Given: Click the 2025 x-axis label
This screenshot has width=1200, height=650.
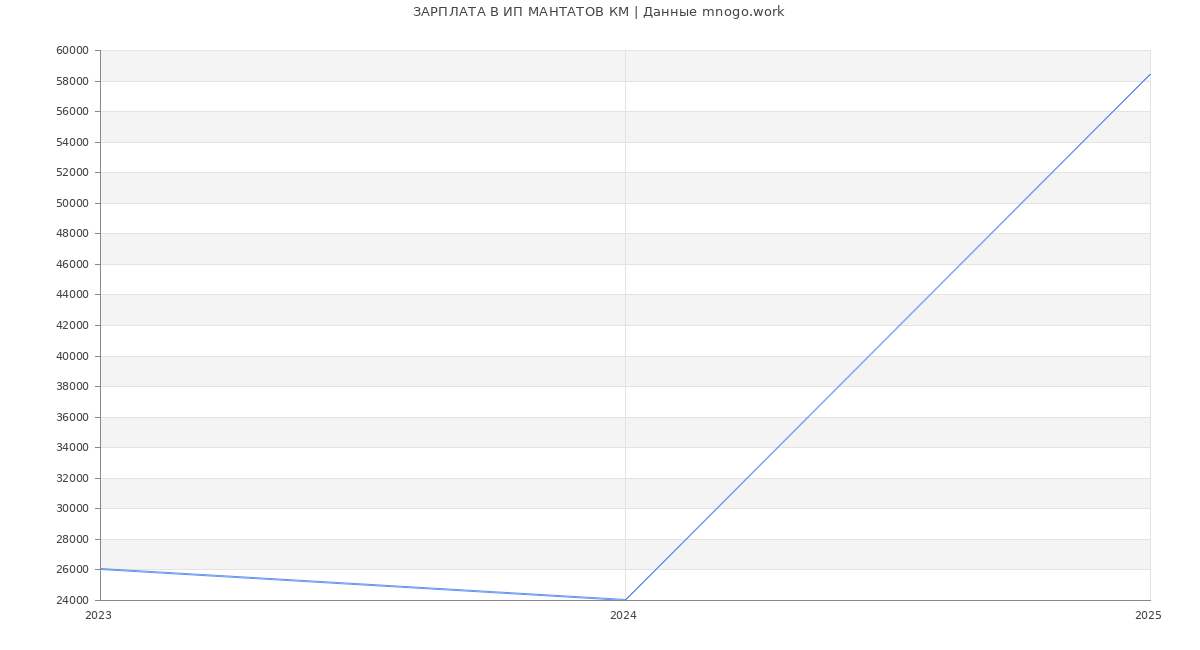Looking at the screenshot, I should point(1148,616).
